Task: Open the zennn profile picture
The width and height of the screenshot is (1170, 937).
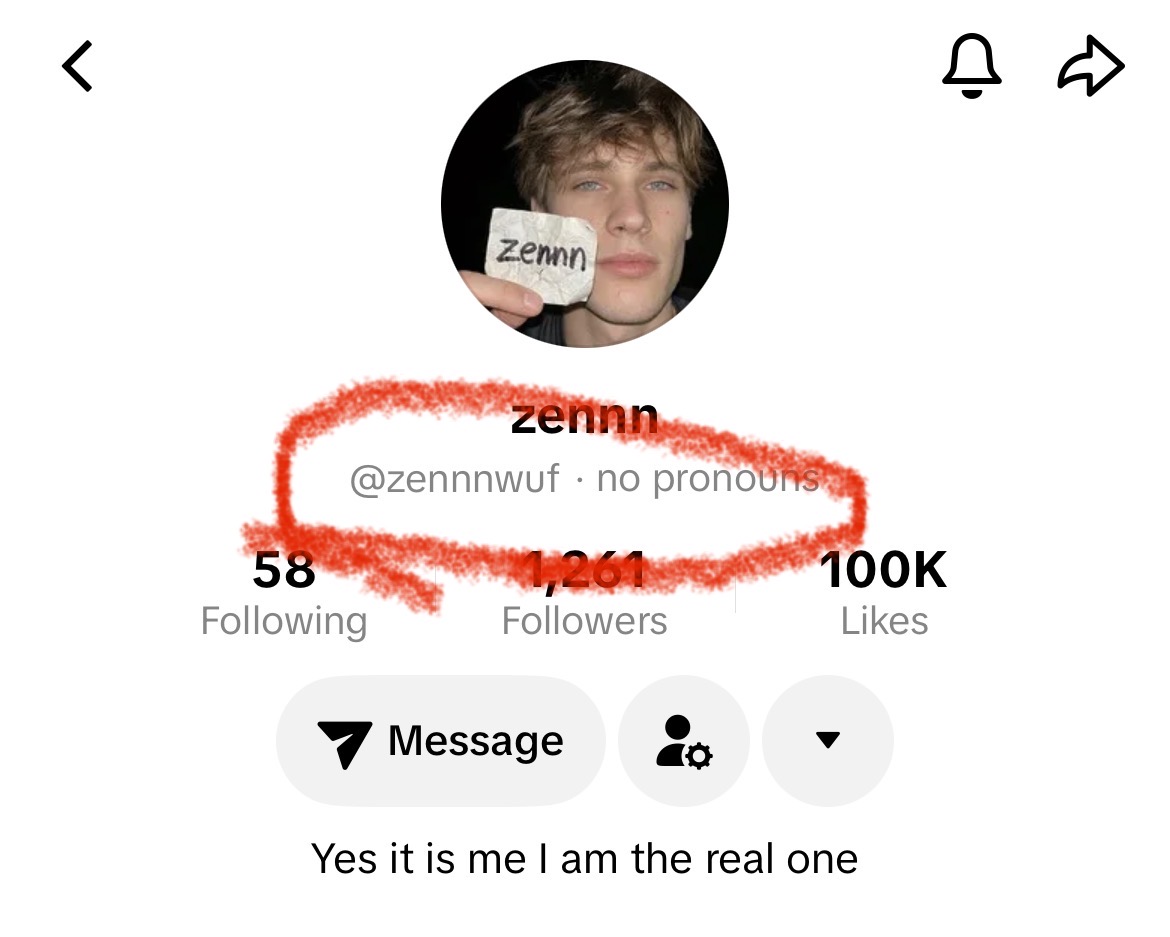Action: point(584,204)
